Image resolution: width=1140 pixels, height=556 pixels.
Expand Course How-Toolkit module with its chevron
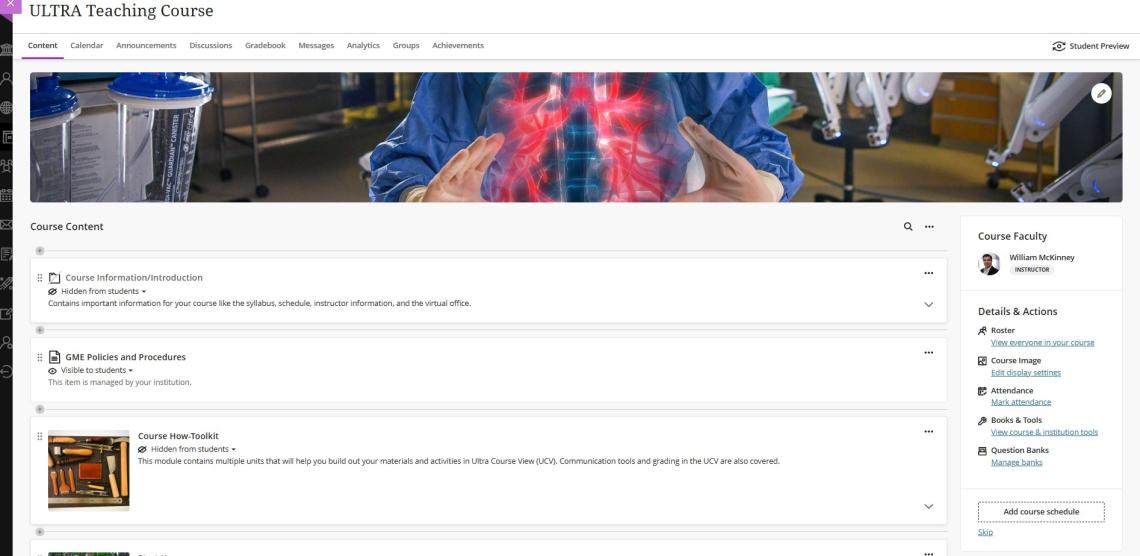928,507
